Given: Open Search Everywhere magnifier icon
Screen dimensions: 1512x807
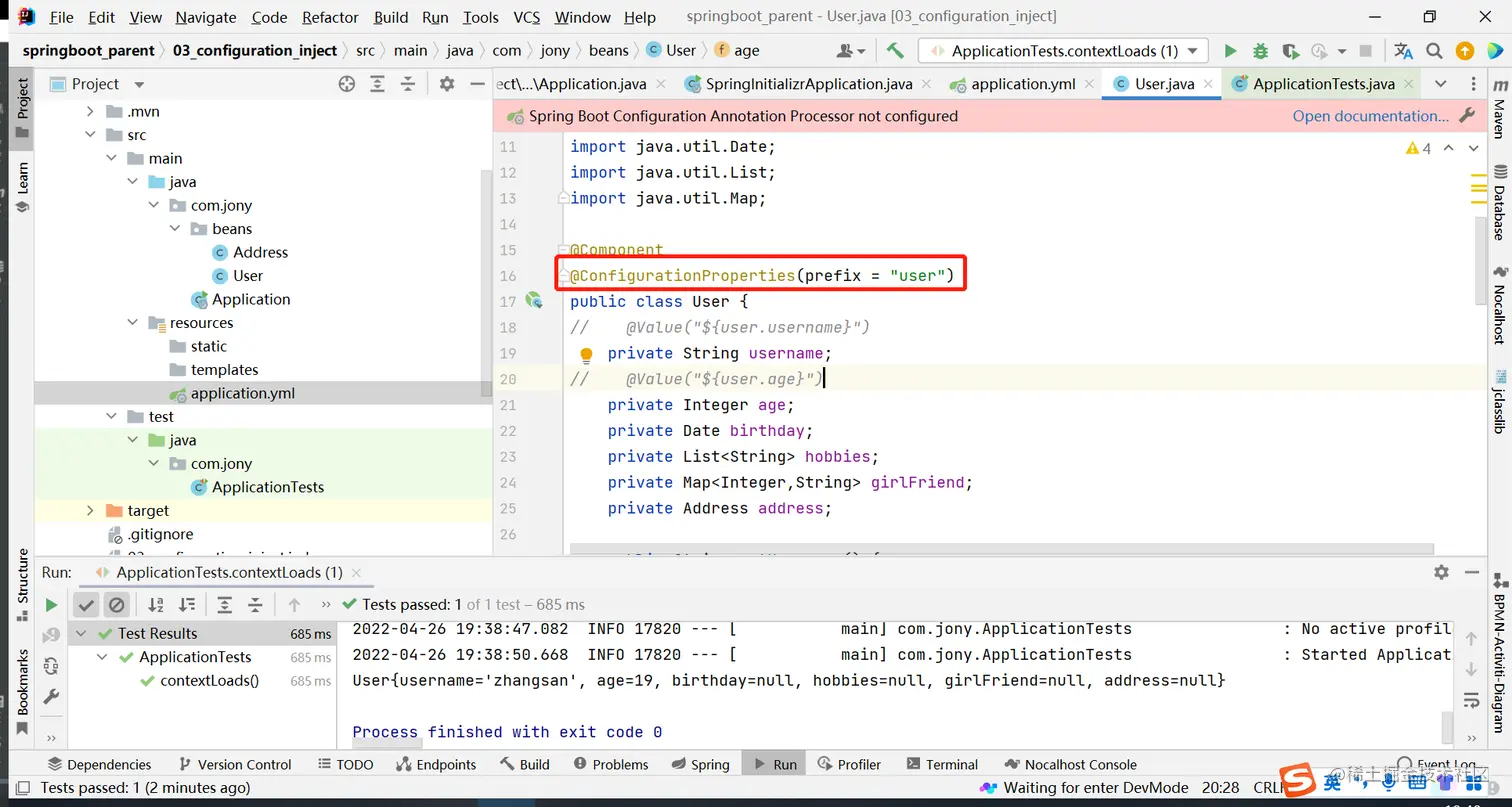Looking at the screenshot, I should point(1434,51).
